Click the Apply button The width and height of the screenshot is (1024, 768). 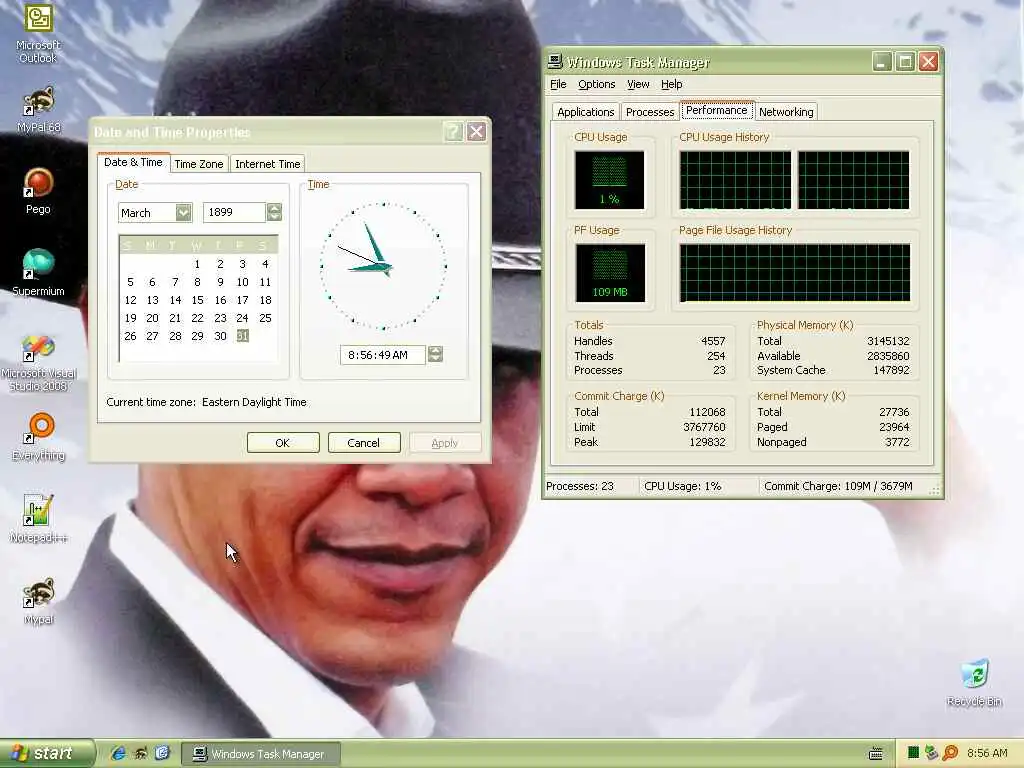[445, 443]
